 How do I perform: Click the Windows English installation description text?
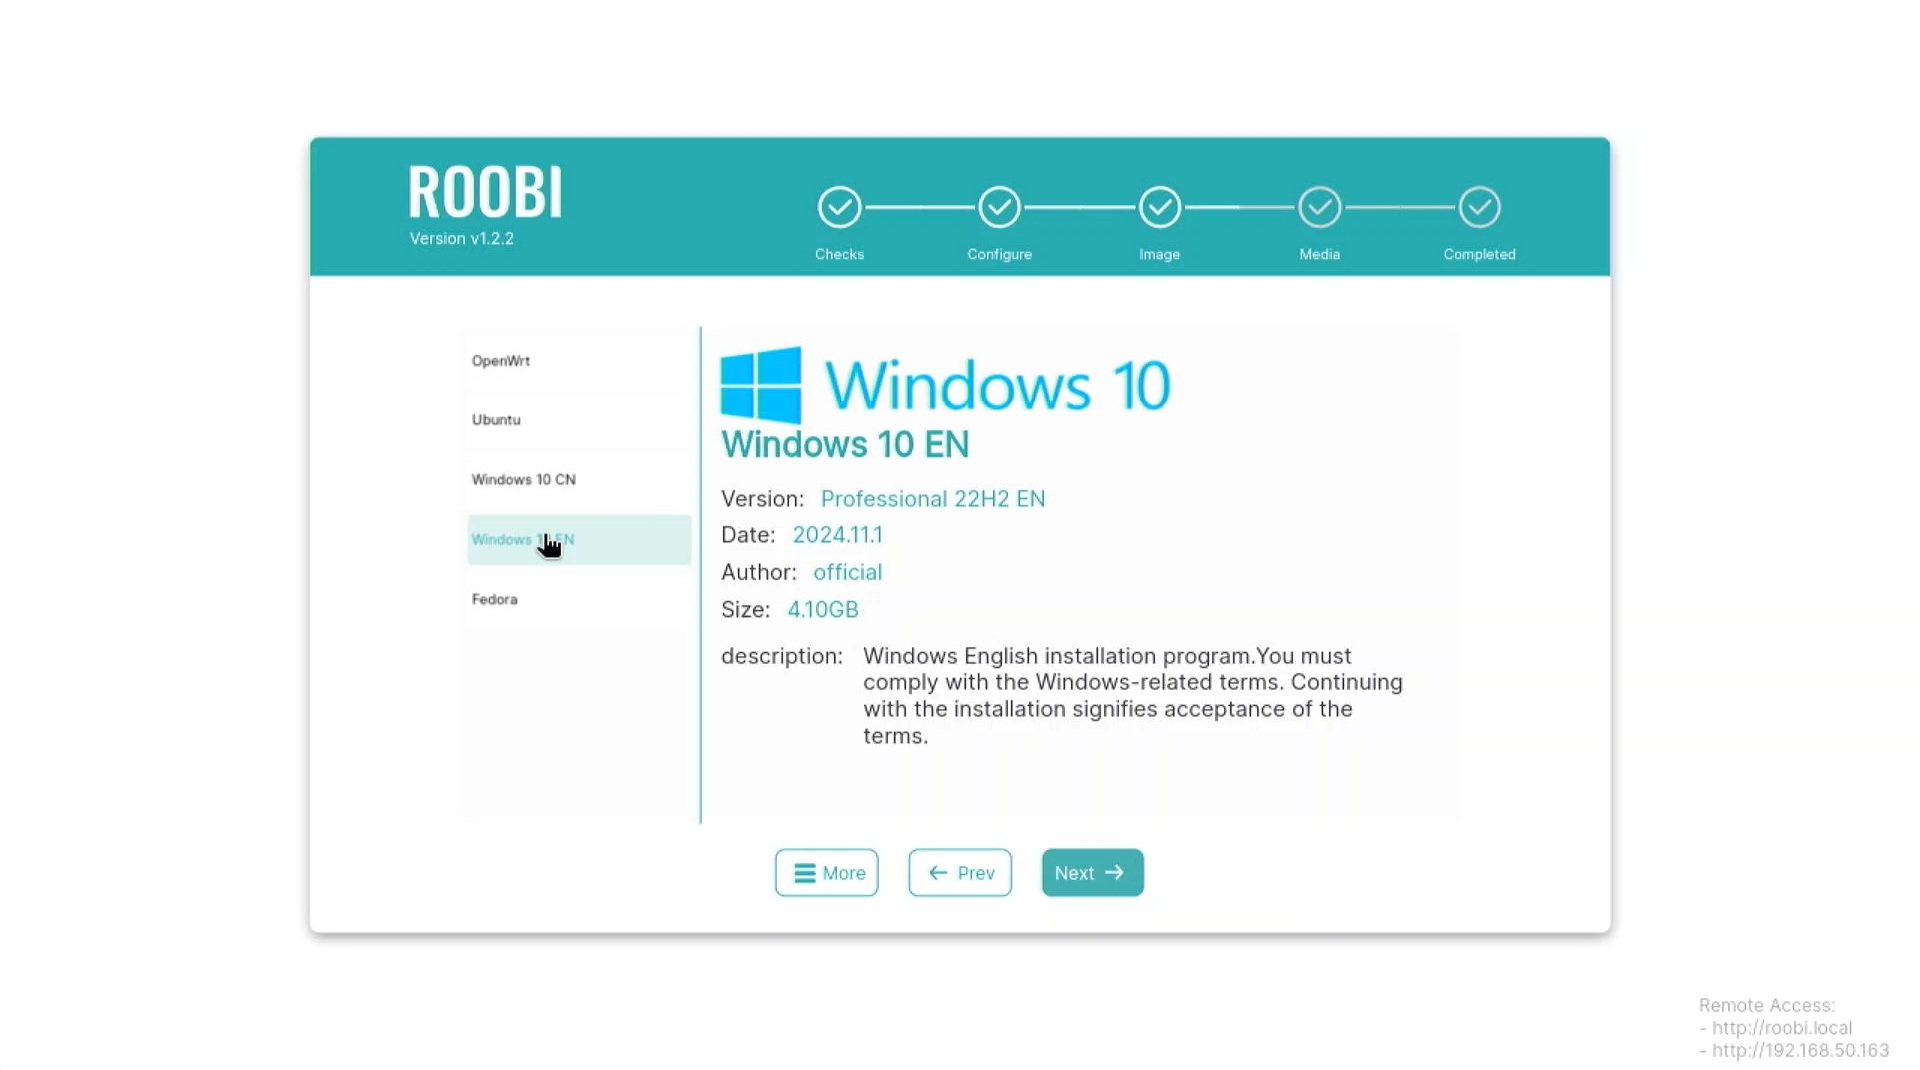[x=1133, y=696]
